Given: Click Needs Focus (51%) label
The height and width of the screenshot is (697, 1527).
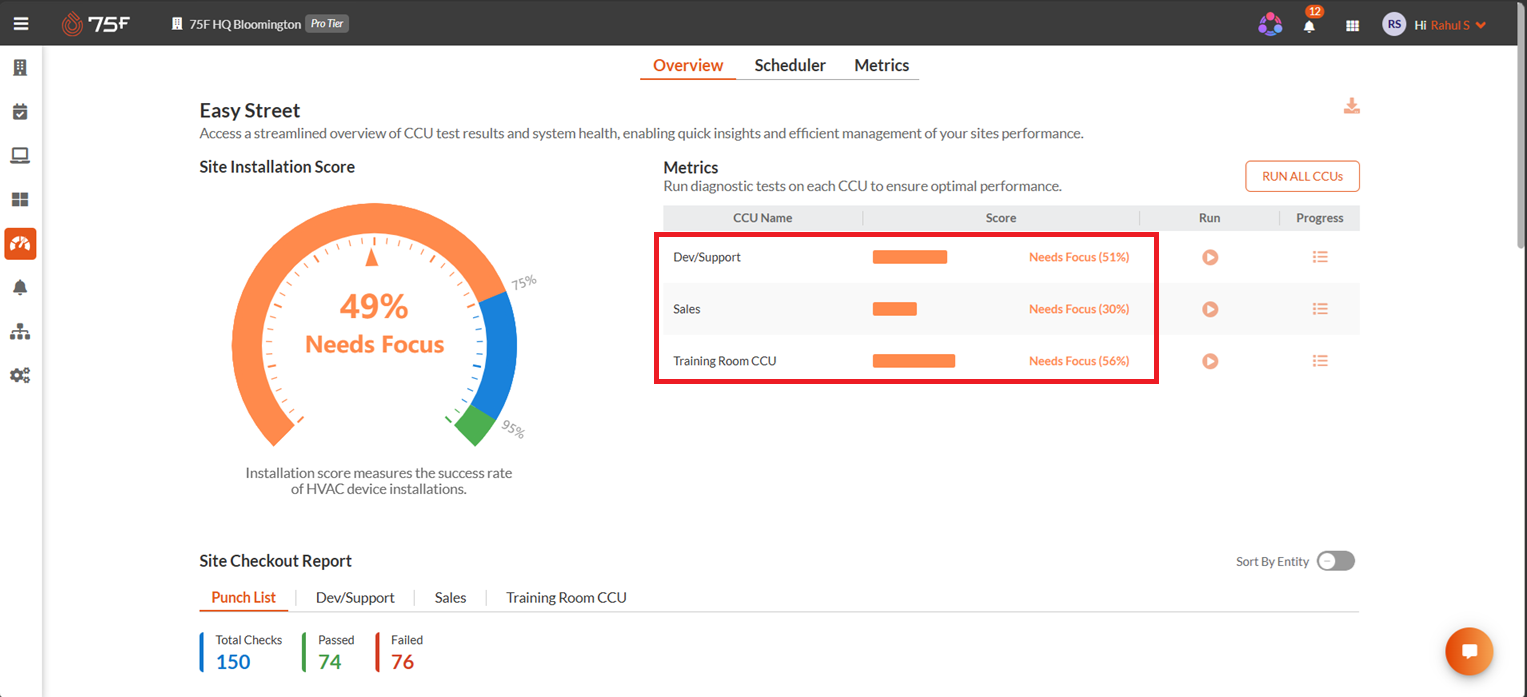Looking at the screenshot, I should click(1079, 257).
